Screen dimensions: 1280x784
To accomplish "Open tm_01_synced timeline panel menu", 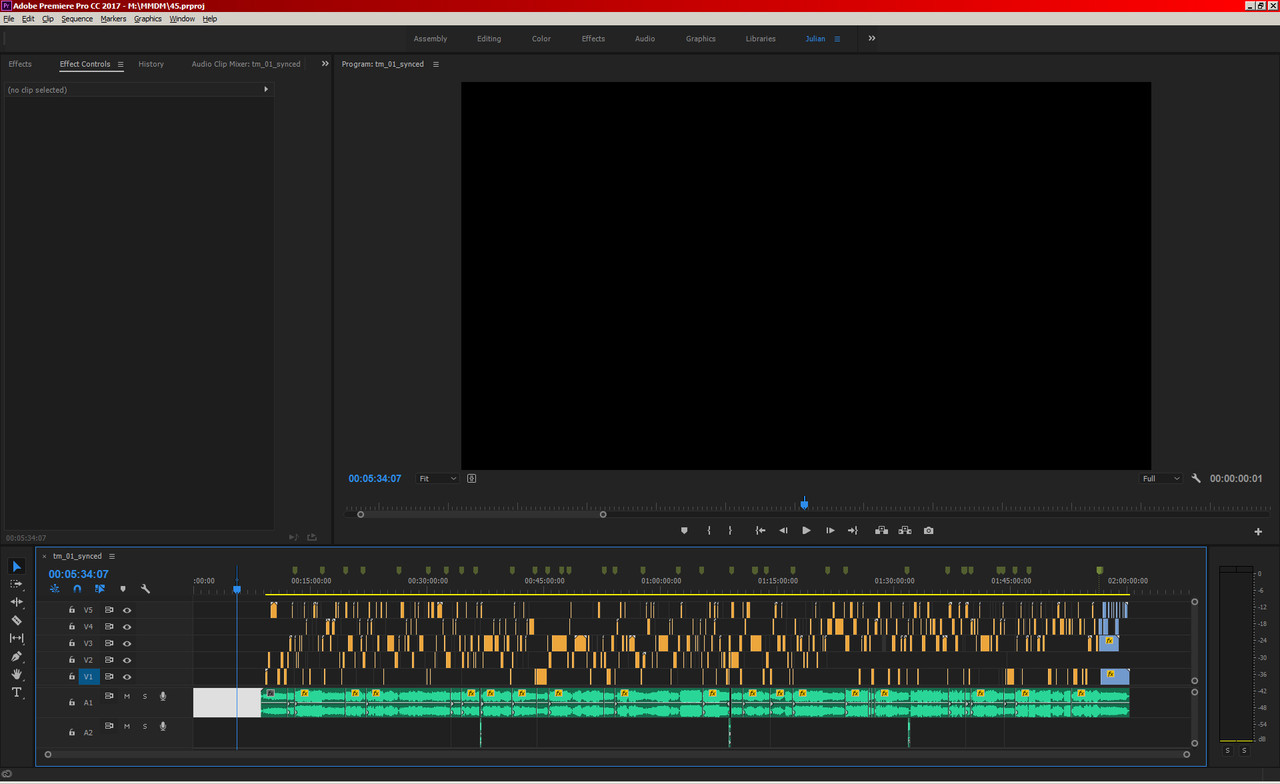I will click(x=112, y=556).
